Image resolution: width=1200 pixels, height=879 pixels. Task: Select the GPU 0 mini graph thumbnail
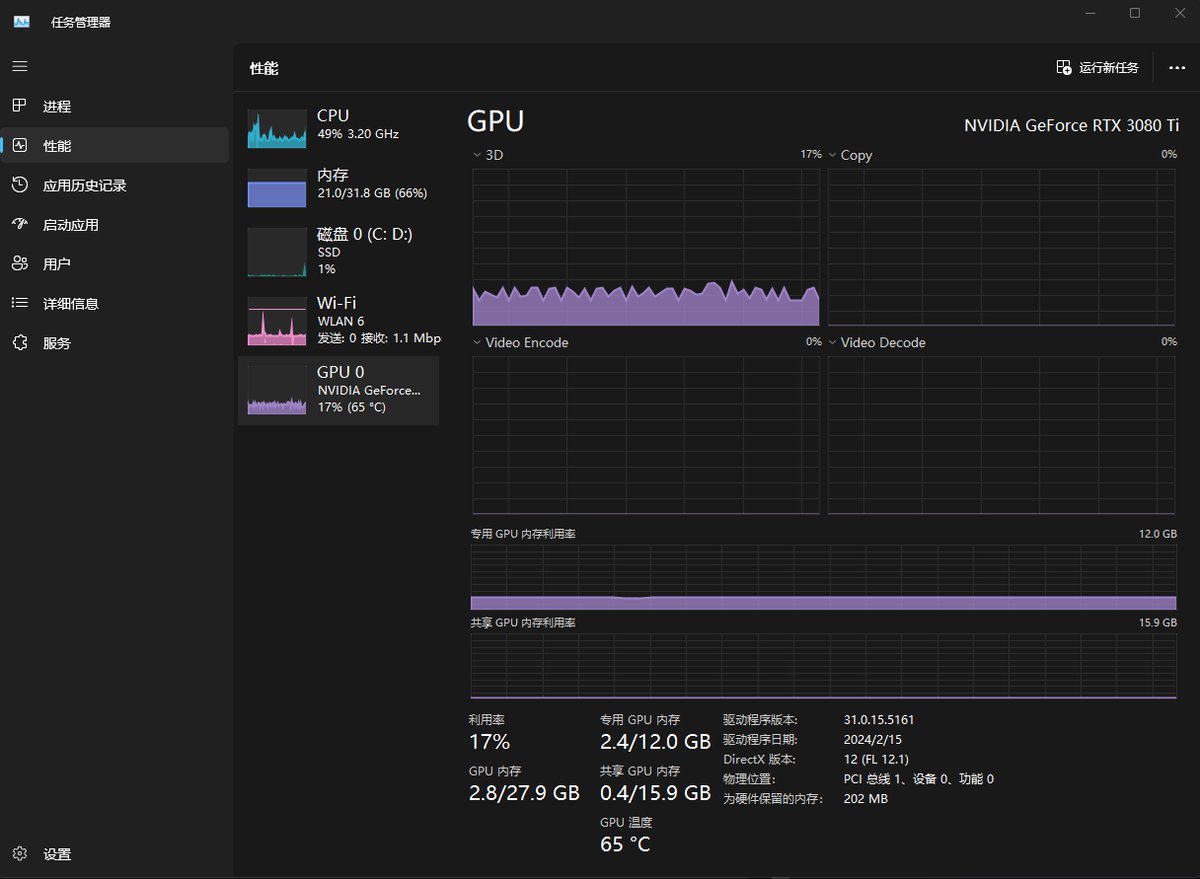point(277,390)
